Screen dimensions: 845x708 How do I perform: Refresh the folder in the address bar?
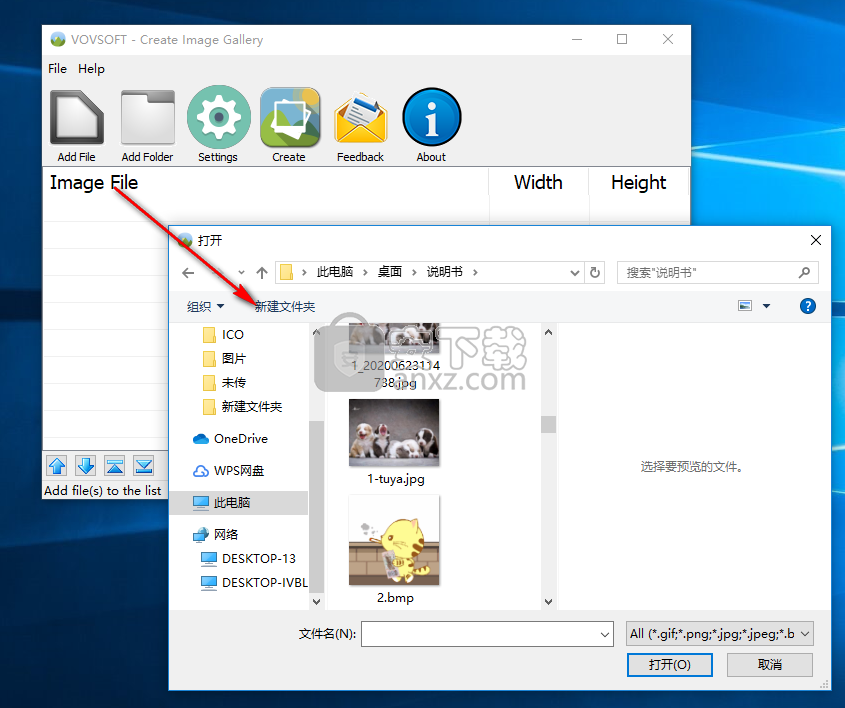(x=596, y=272)
